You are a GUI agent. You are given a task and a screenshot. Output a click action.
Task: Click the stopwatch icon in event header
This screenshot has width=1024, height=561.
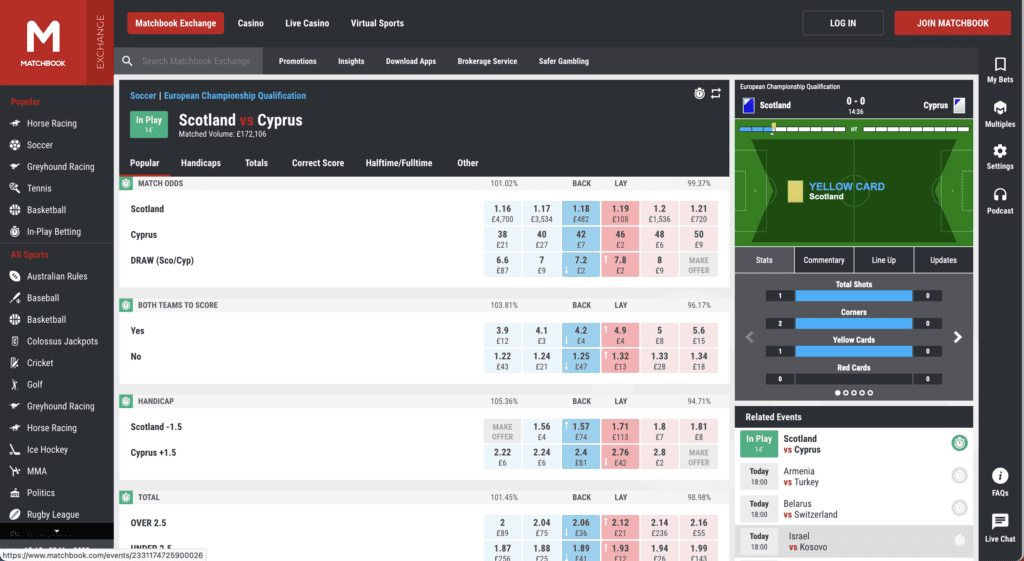click(x=699, y=93)
